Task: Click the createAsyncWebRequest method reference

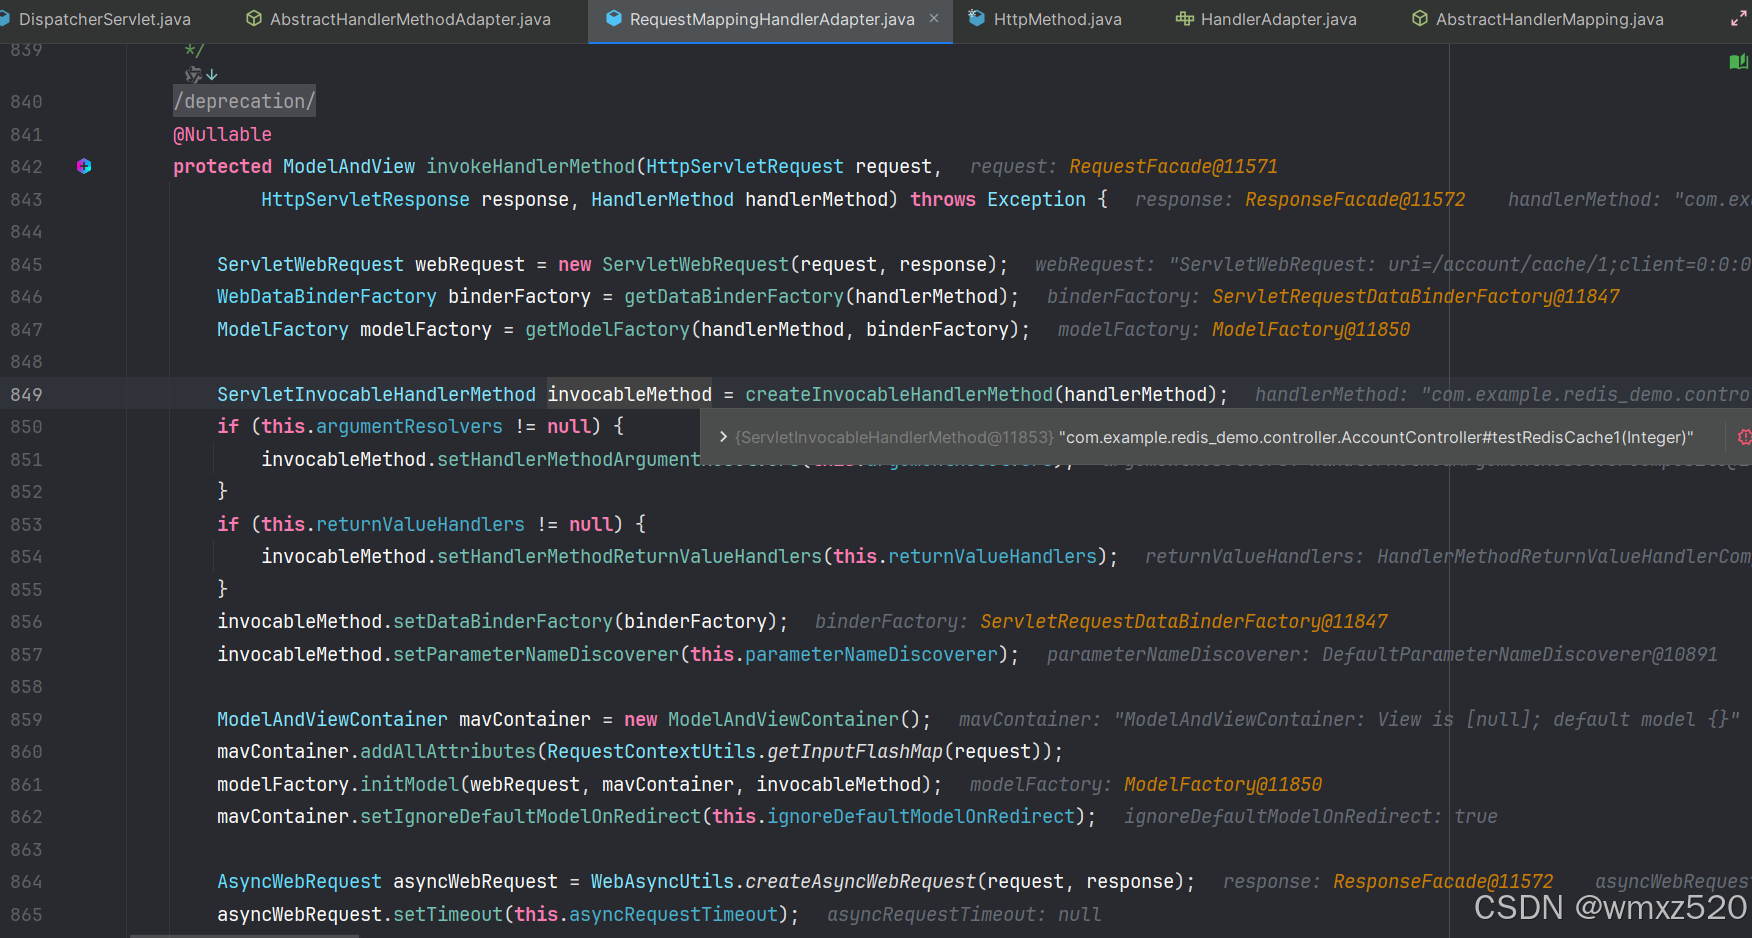Action: coord(860,881)
